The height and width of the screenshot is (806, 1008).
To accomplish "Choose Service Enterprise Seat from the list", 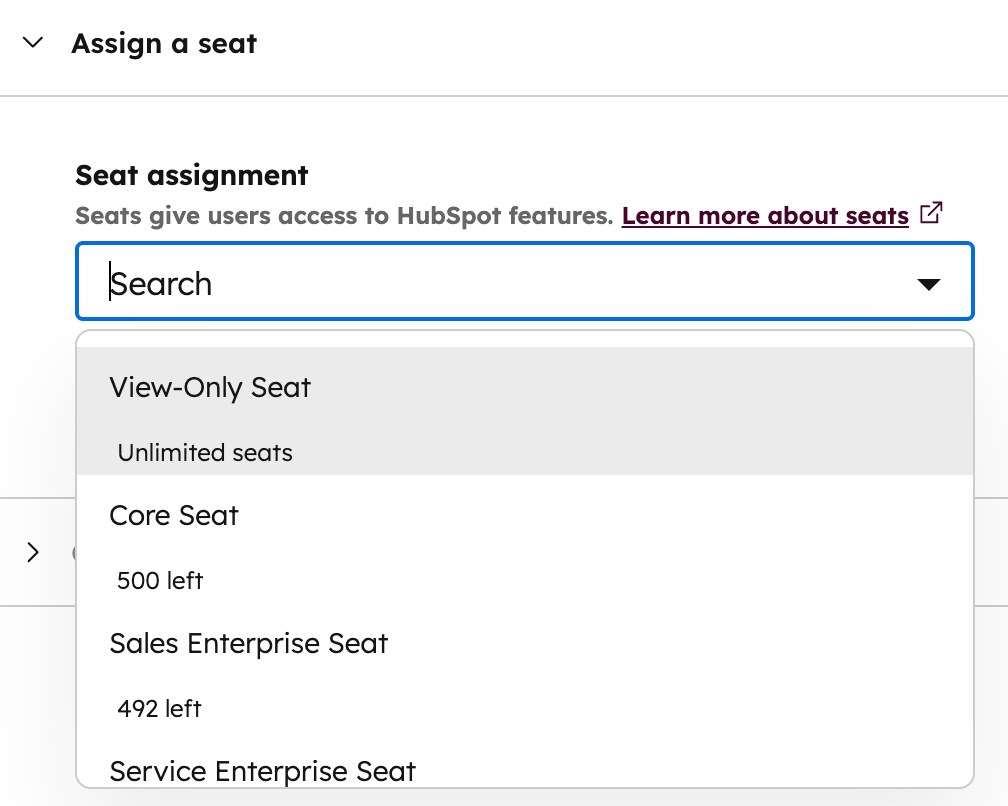I will point(262,771).
